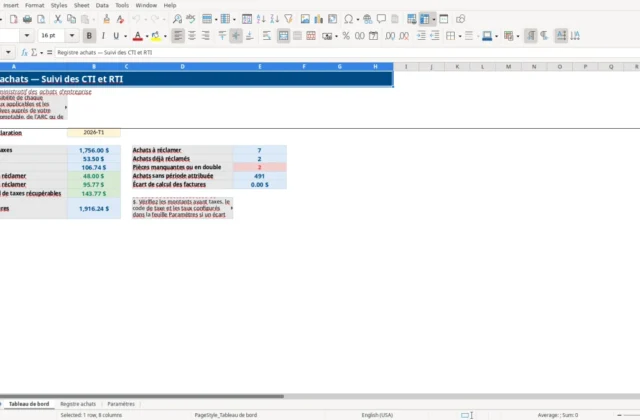Cut the selection with the scissors icon

58,19
